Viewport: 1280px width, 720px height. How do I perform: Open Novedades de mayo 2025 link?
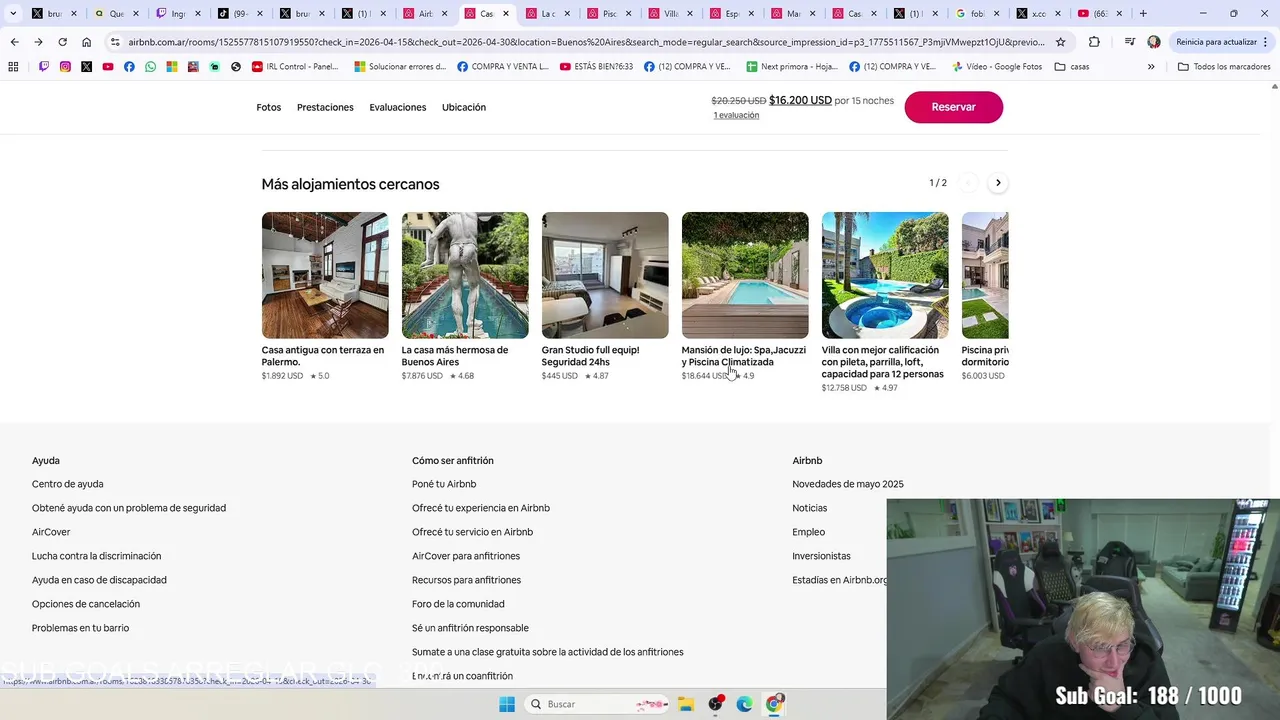848,484
